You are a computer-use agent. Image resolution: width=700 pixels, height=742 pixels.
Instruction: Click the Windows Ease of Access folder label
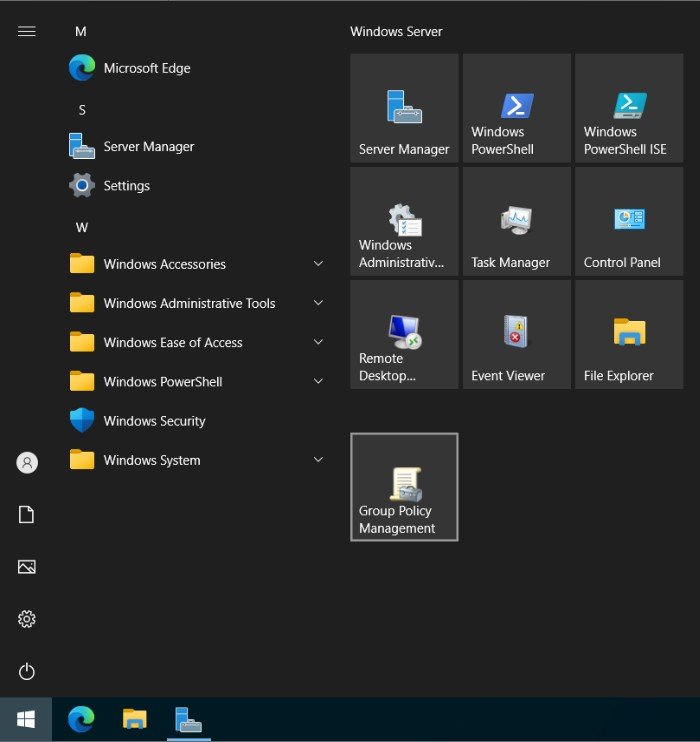point(173,343)
